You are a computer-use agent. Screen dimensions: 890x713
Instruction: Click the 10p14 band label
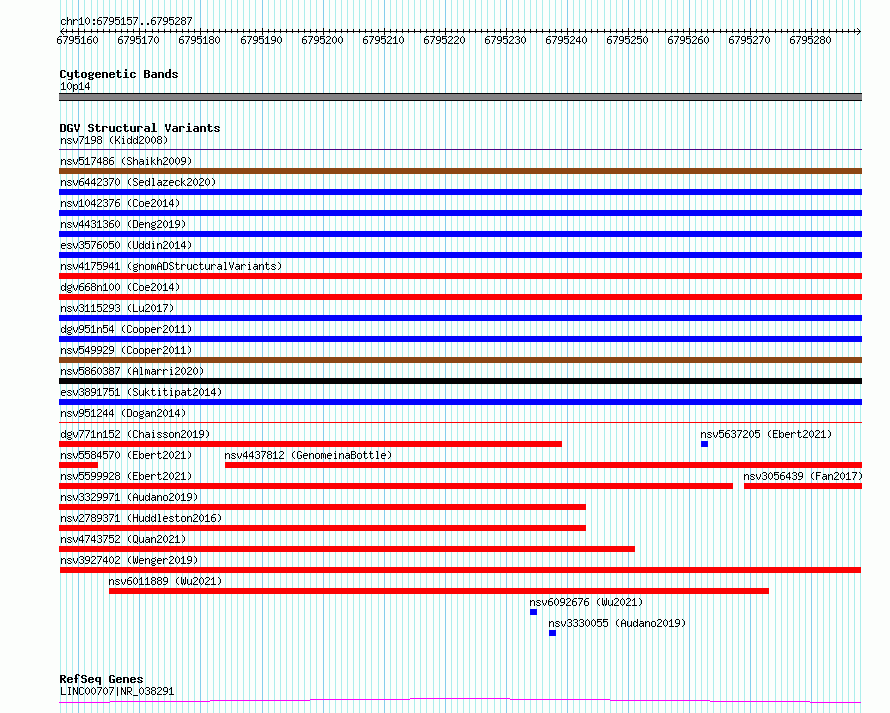(x=75, y=86)
